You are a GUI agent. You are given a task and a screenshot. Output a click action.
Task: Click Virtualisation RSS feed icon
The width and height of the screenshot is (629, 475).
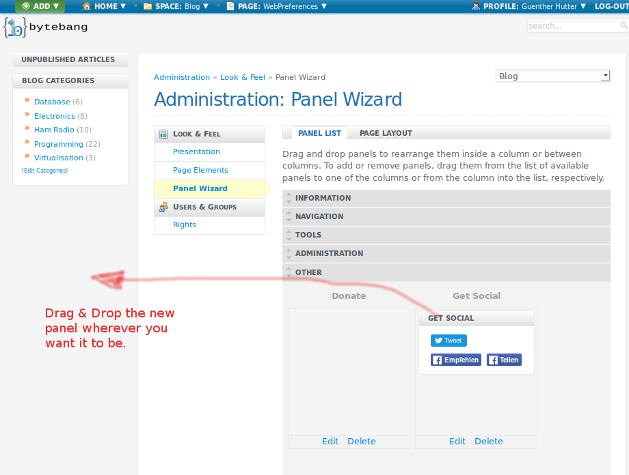[x=27, y=156]
